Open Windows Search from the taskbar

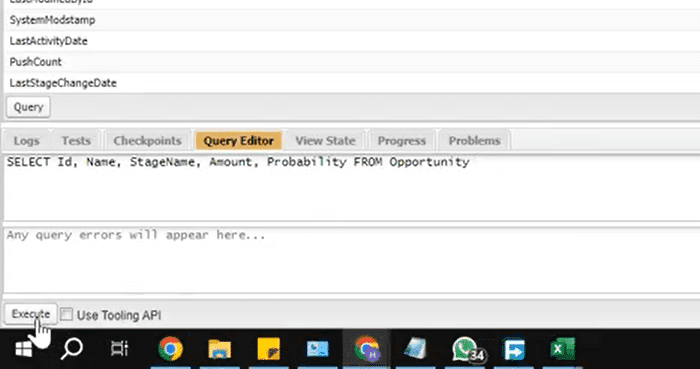tap(71, 349)
